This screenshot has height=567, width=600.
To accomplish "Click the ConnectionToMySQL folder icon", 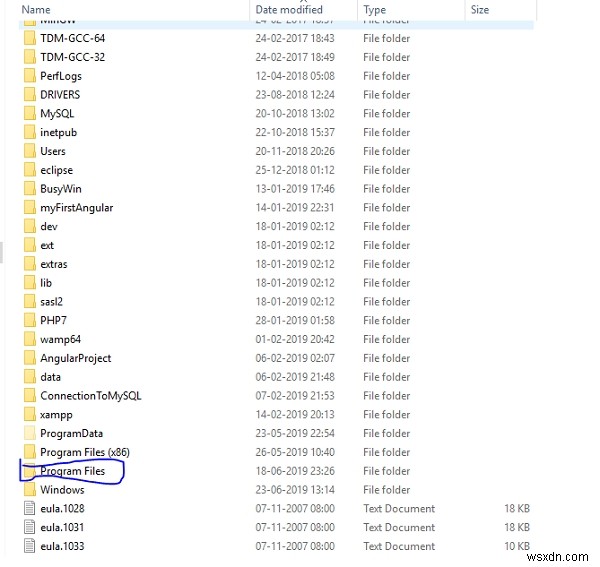I will [x=29, y=396].
